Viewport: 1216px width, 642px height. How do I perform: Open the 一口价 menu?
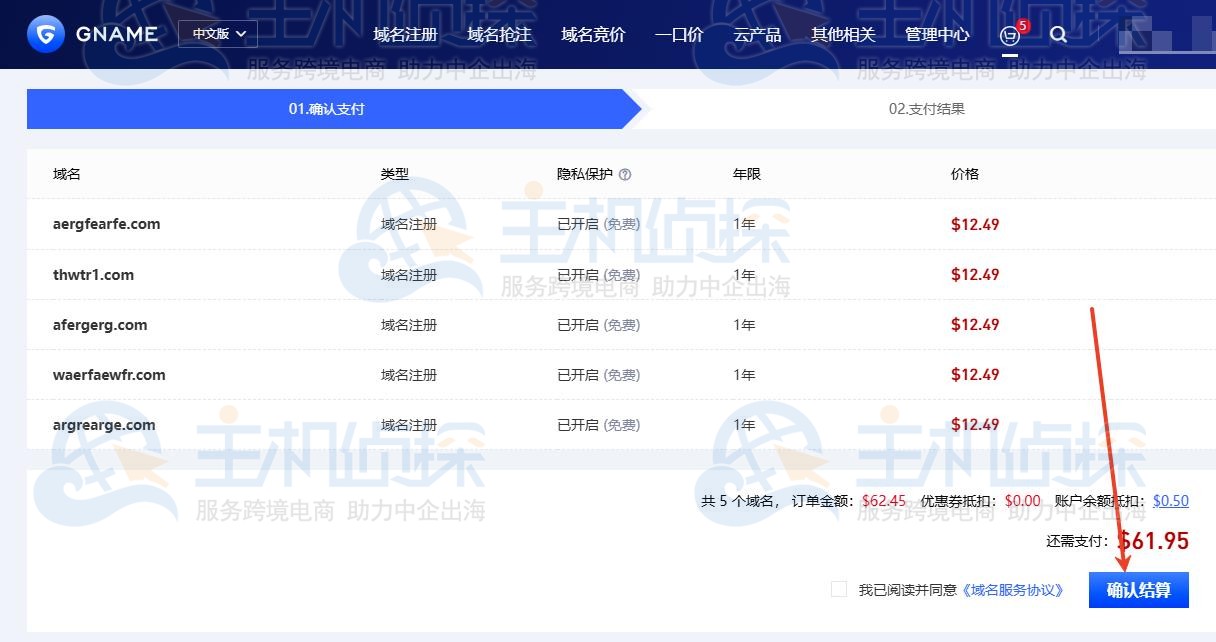tap(679, 34)
